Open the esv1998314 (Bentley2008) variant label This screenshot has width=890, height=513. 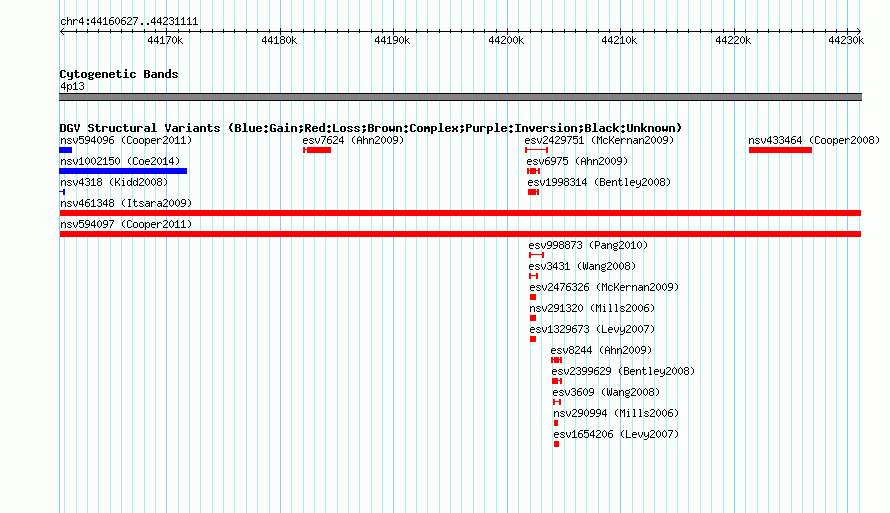pyautogui.click(x=599, y=182)
